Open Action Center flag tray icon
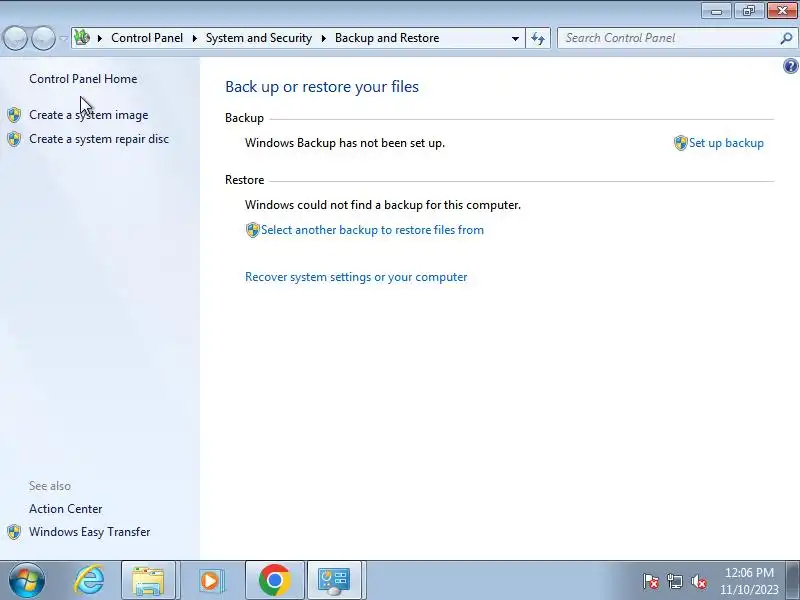This screenshot has height=600, width=800. click(651, 581)
